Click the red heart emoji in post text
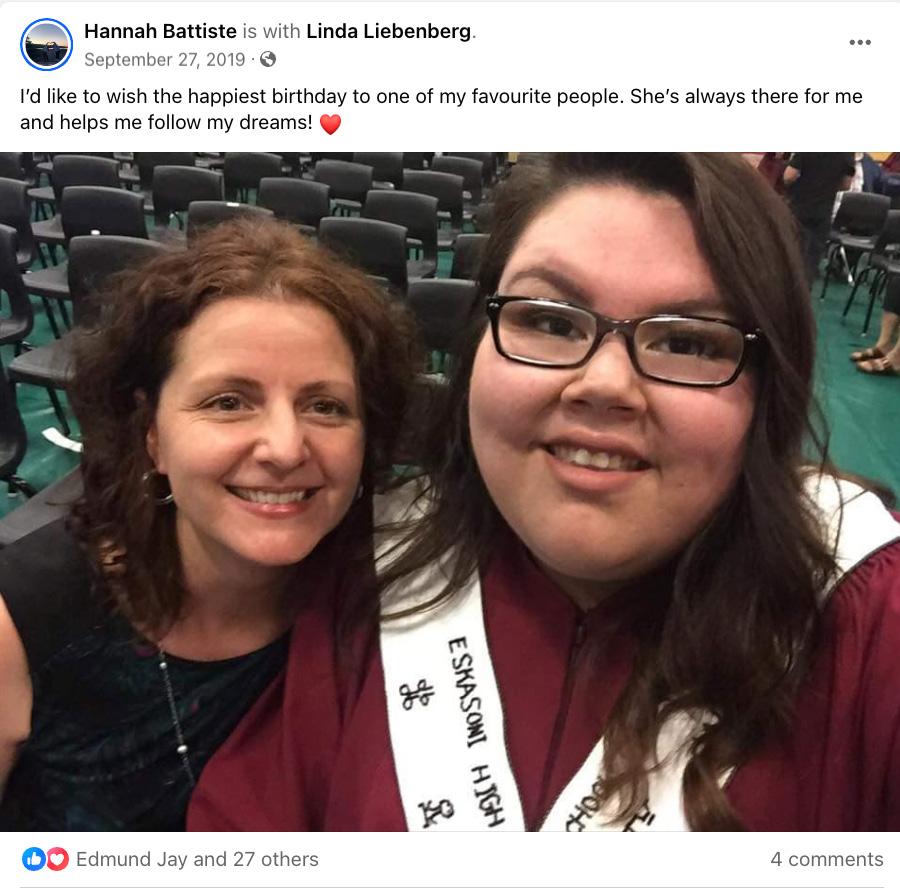The width and height of the screenshot is (900, 890). [x=330, y=124]
